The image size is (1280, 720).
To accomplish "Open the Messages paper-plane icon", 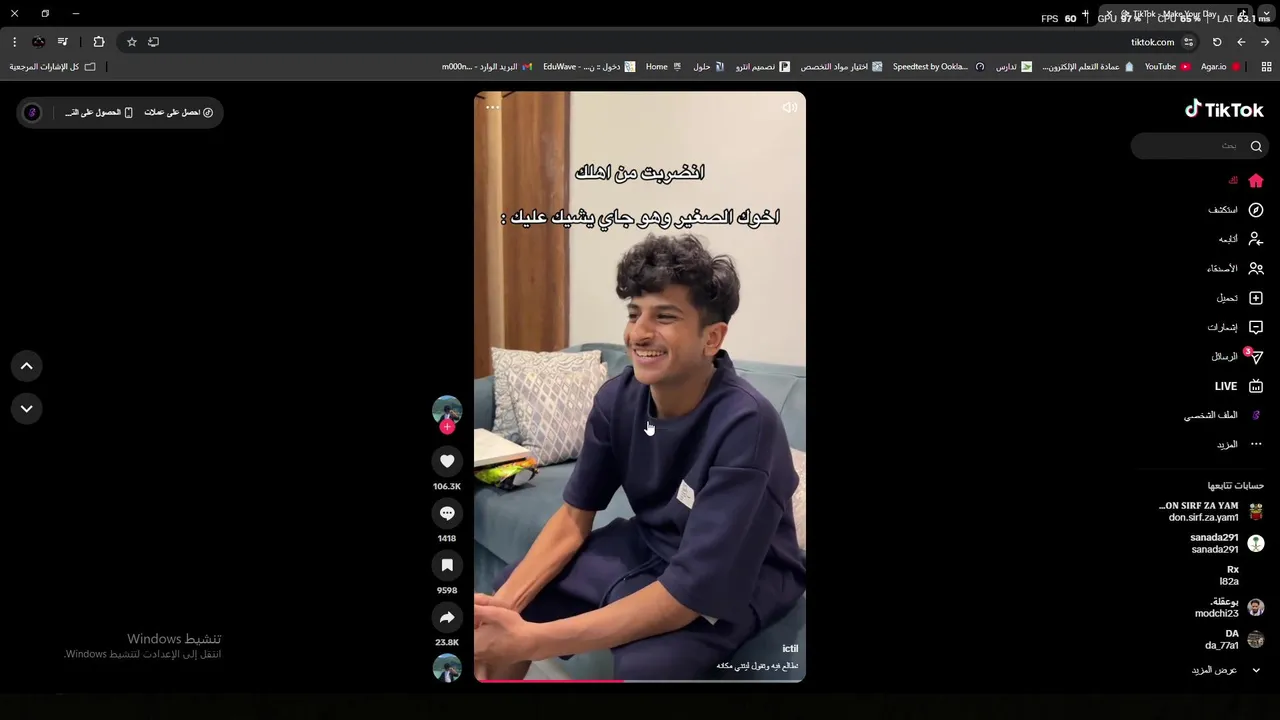I will pyautogui.click(x=1256, y=356).
